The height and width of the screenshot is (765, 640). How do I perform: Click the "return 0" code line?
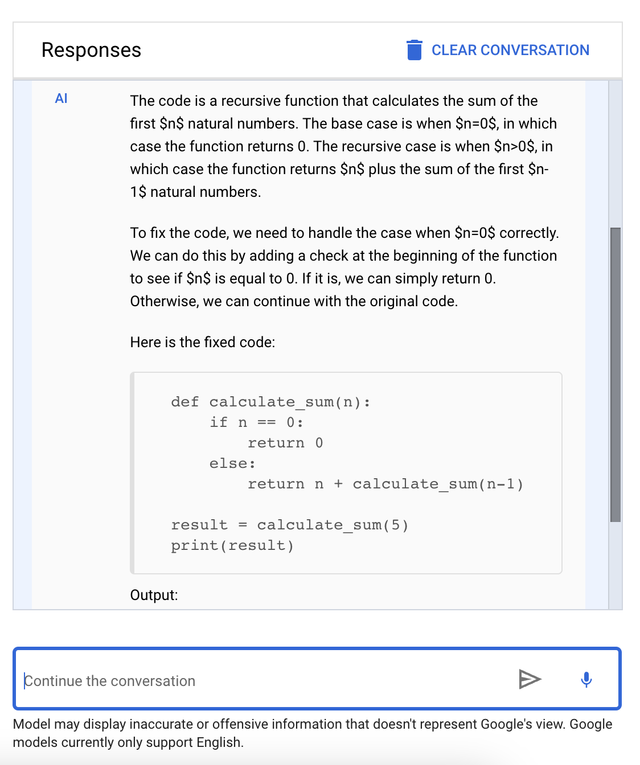click(x=285, y=443)
